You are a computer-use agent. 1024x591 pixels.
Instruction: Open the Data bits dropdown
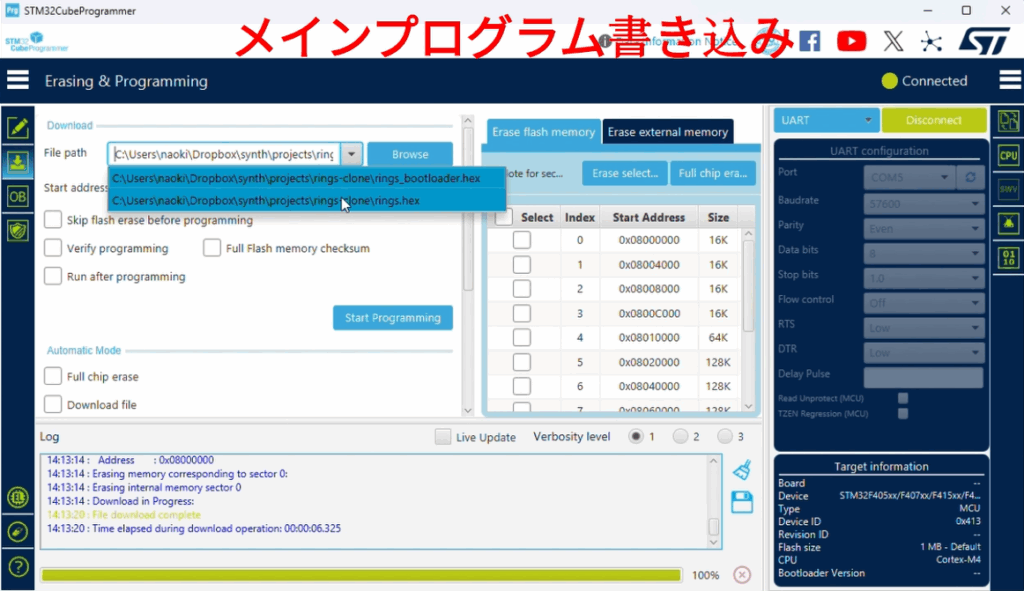coord(923,253)
